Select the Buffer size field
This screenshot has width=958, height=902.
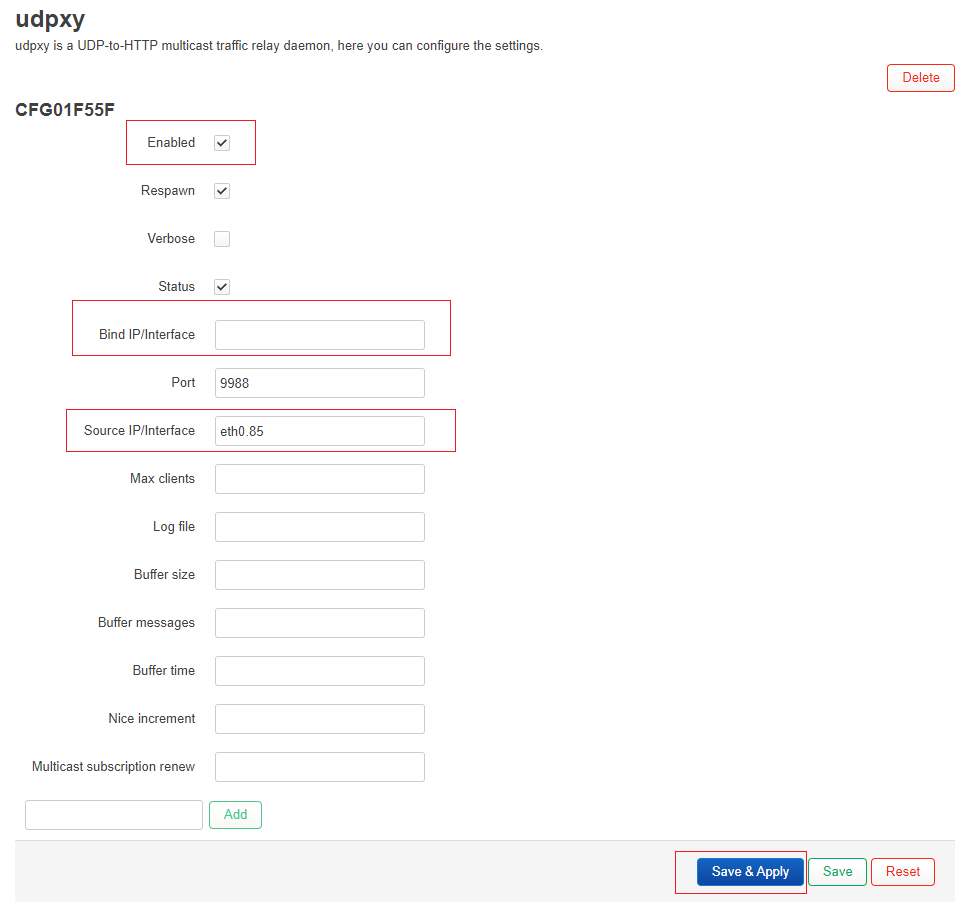click(x=320, y=575)
